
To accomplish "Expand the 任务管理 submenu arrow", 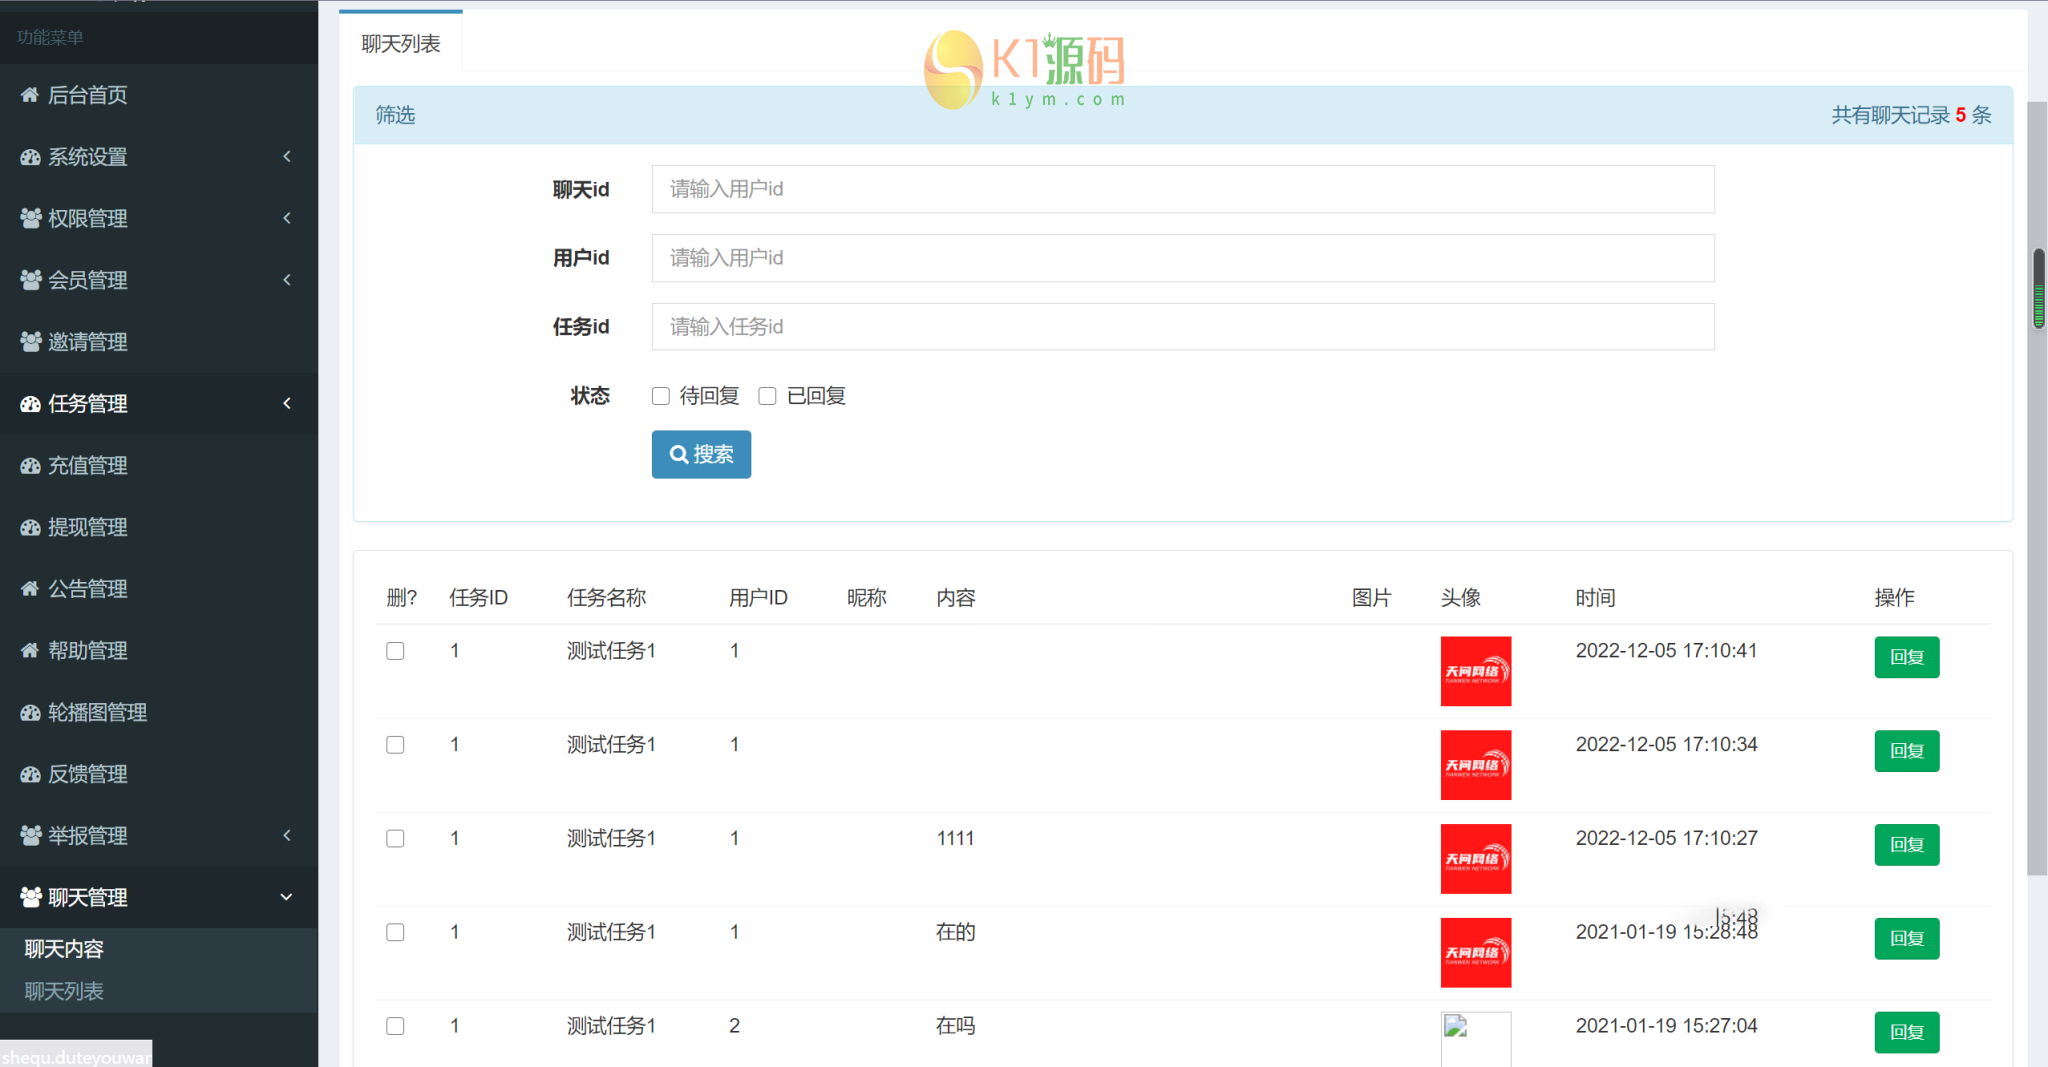I will pos(287,404).
